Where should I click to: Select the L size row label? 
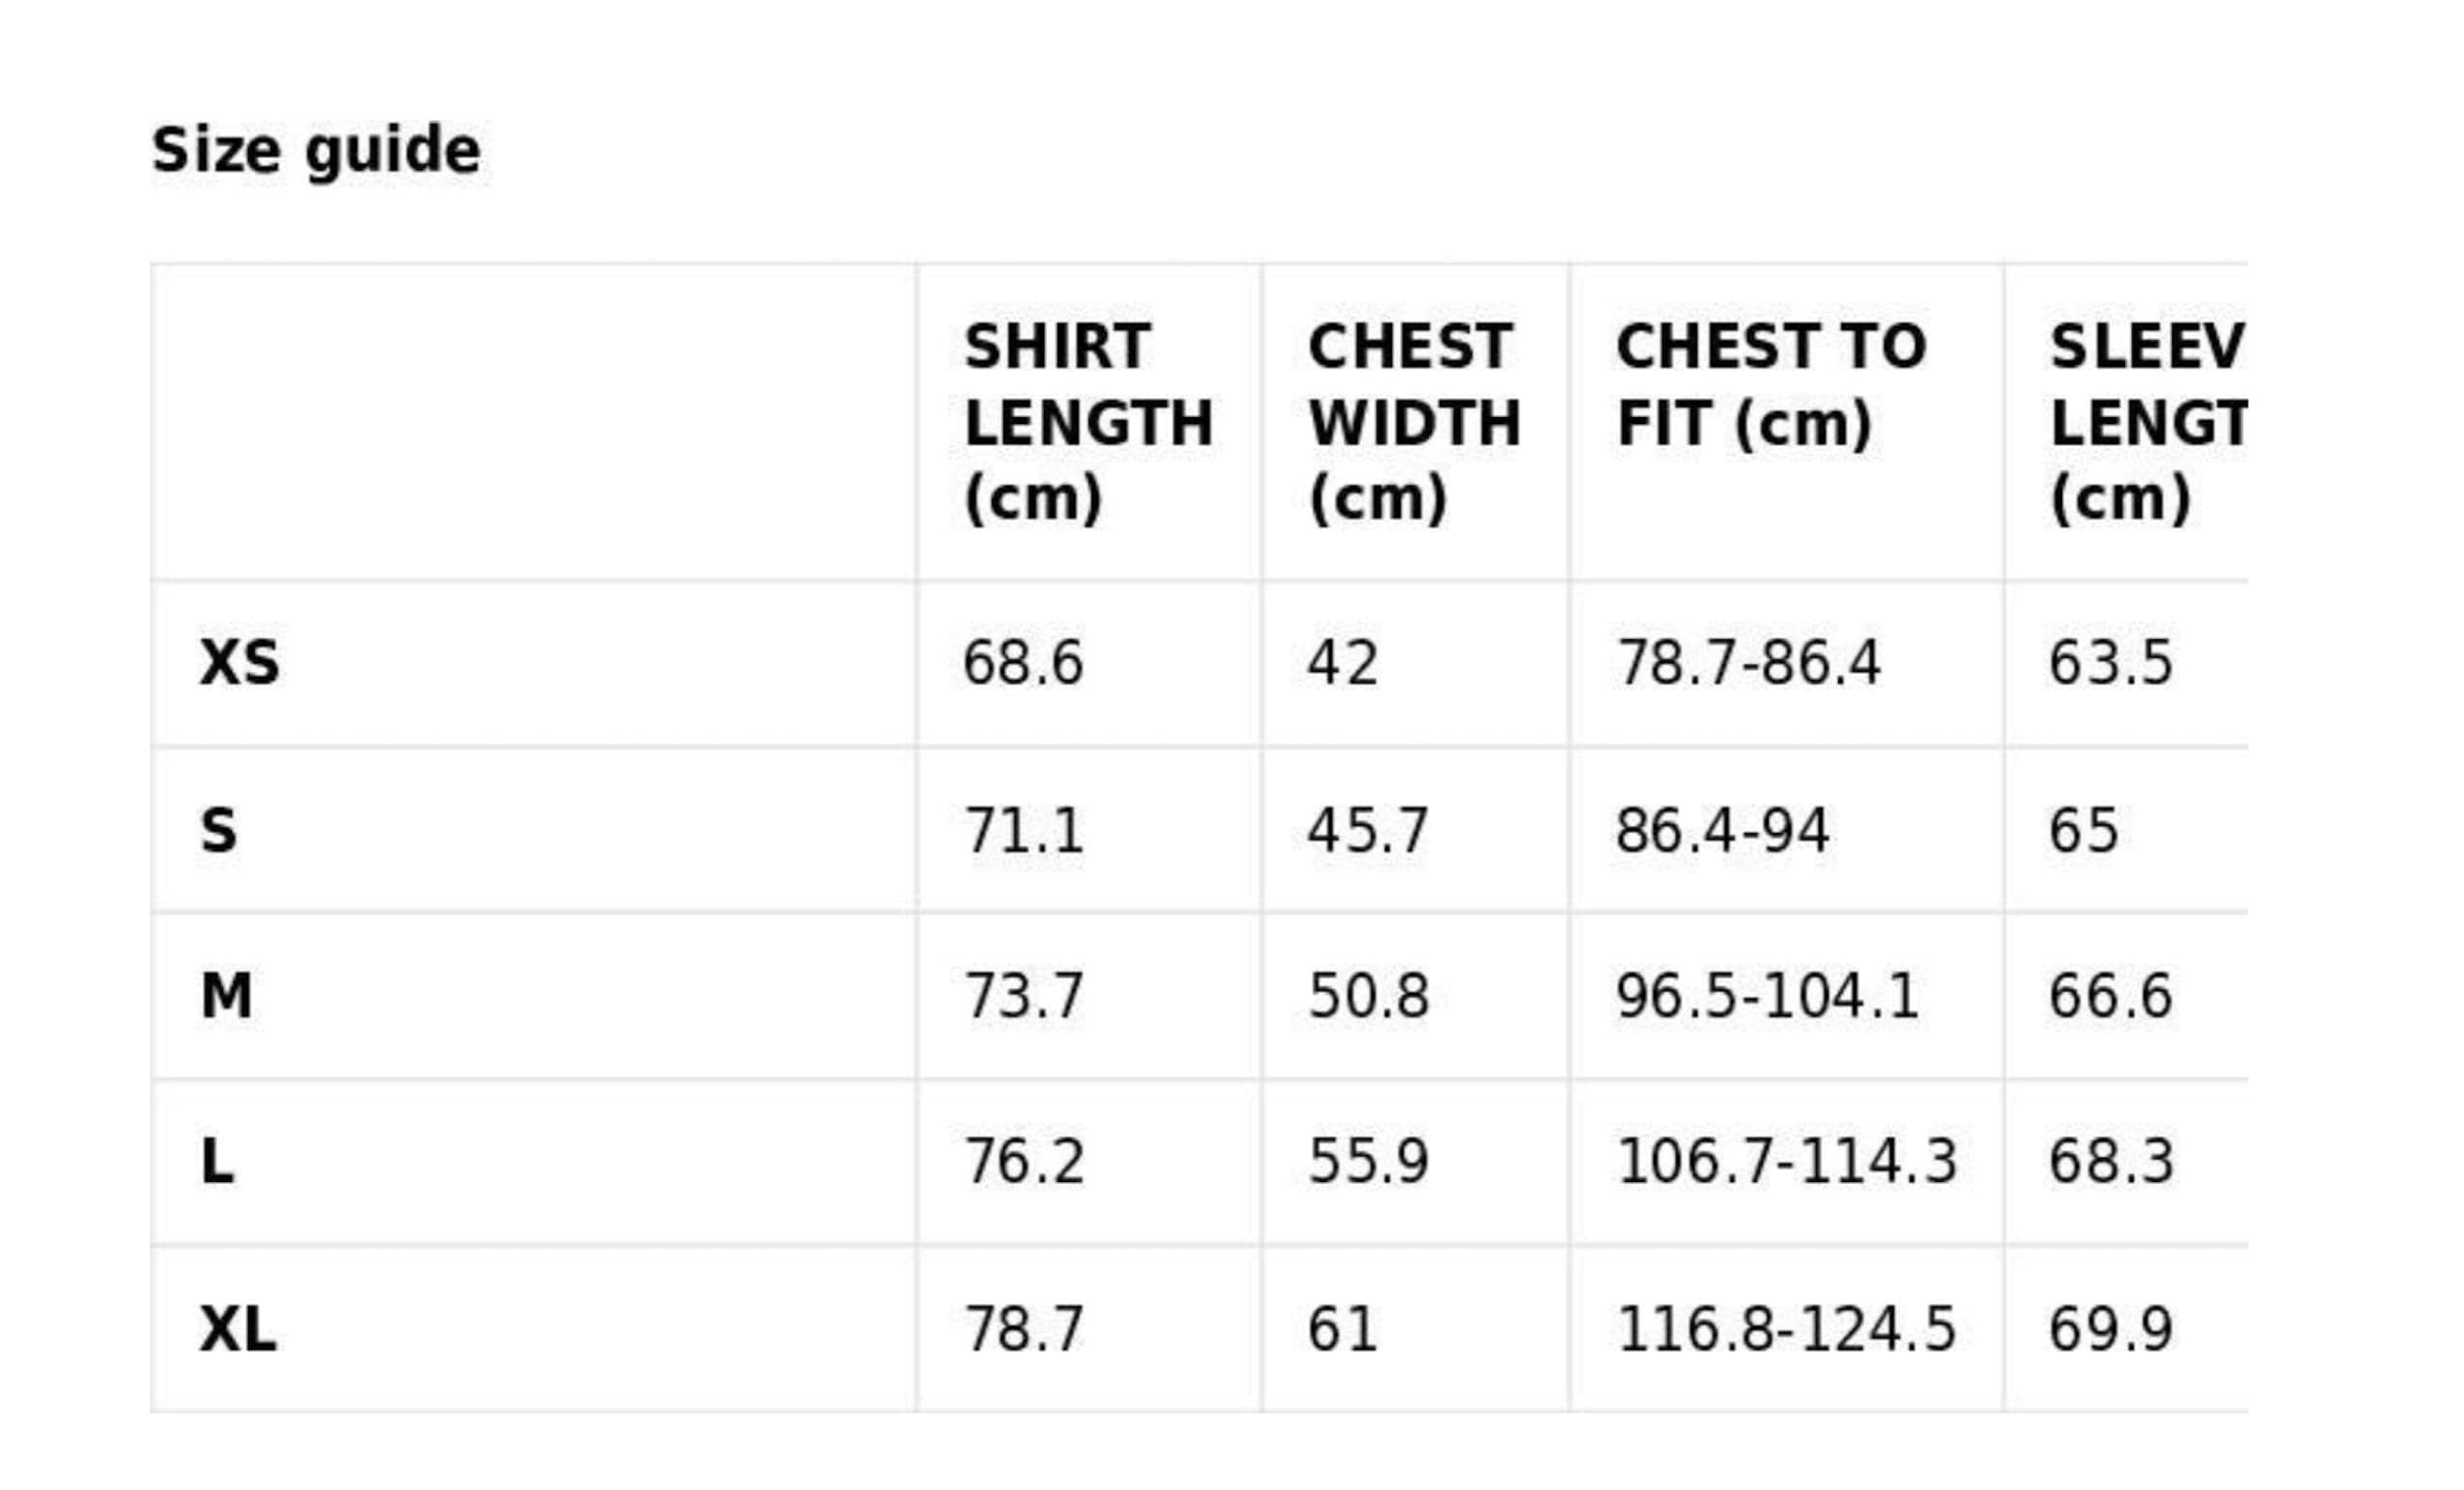(x=217, y=1162)
